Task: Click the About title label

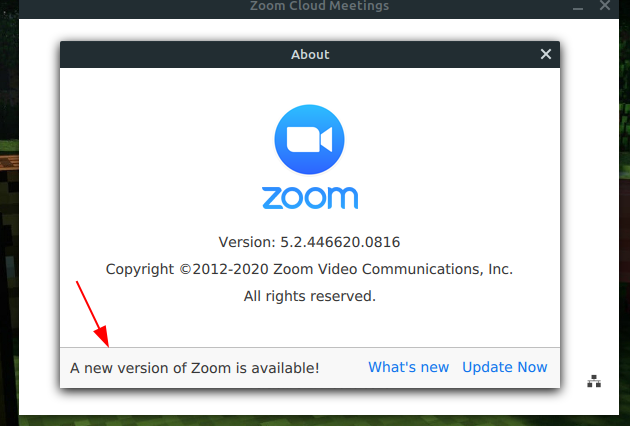Action: pyautogui.click(x=310, y=54)
